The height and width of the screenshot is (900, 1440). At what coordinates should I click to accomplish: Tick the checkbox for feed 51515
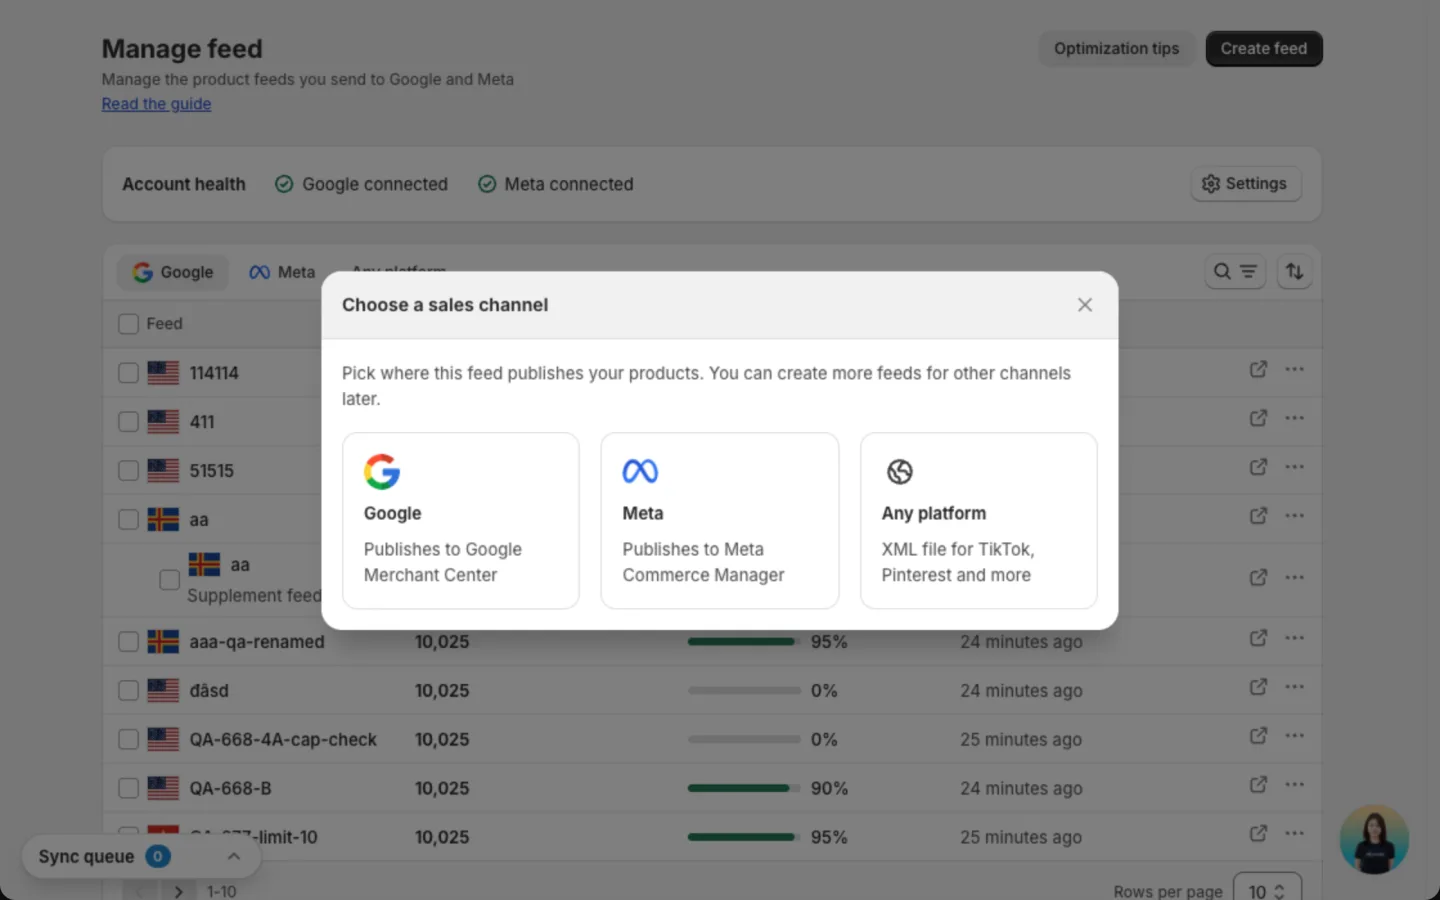click(128, 471)
